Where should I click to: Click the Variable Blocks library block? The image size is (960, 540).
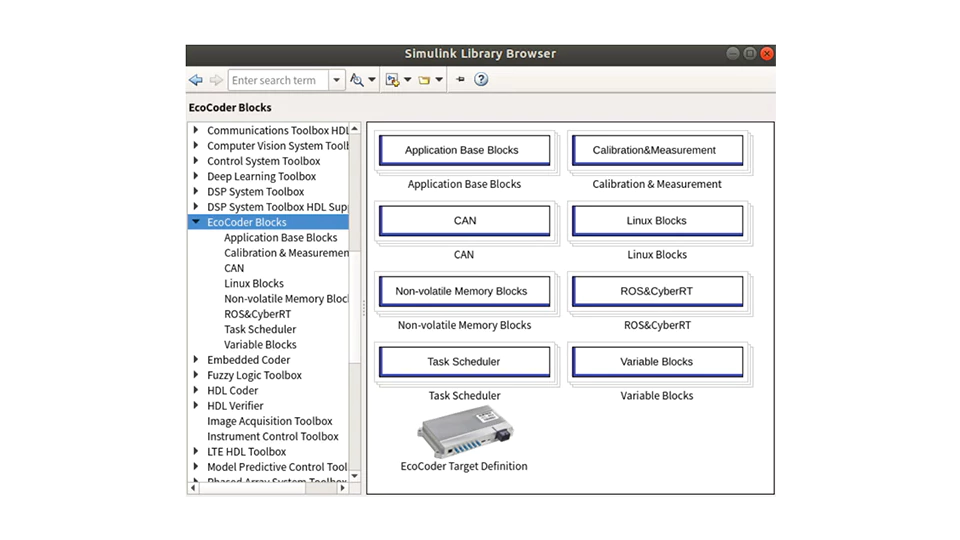[658, 362]
